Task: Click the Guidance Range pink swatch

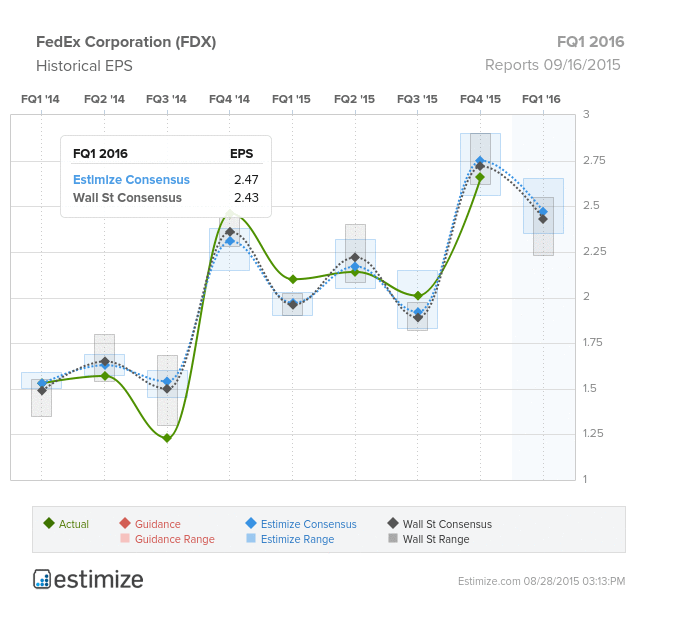Action: click(x=125, y=538)
